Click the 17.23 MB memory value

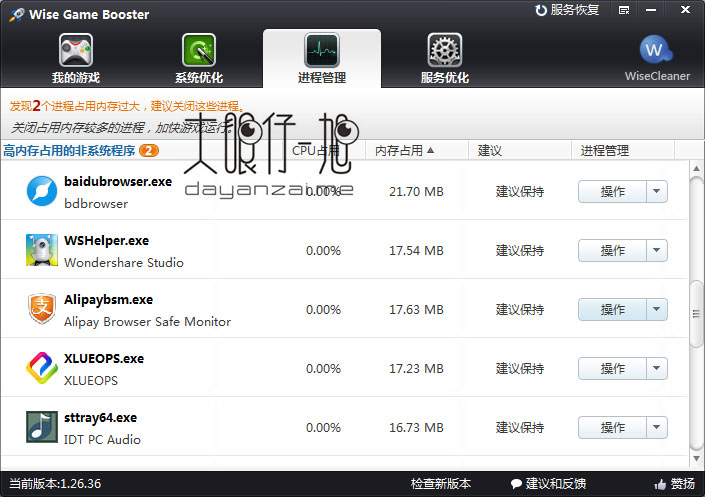tap(416, 368)
